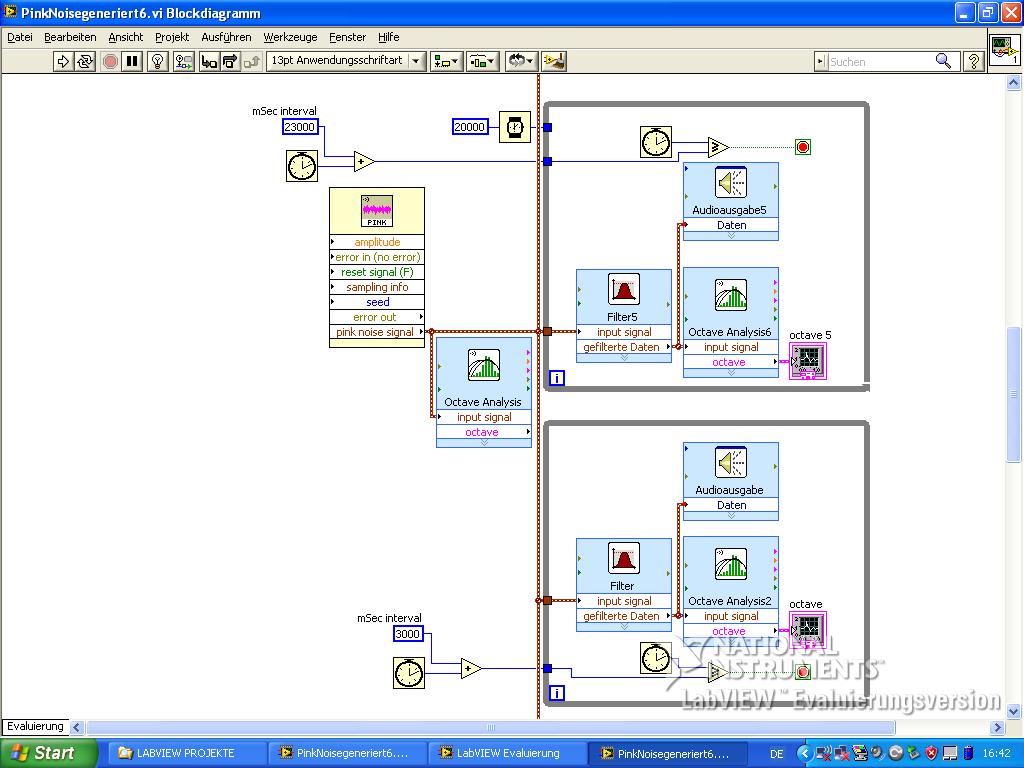Click the vertical scrollbar down arrow

[x=1014, y=711]
